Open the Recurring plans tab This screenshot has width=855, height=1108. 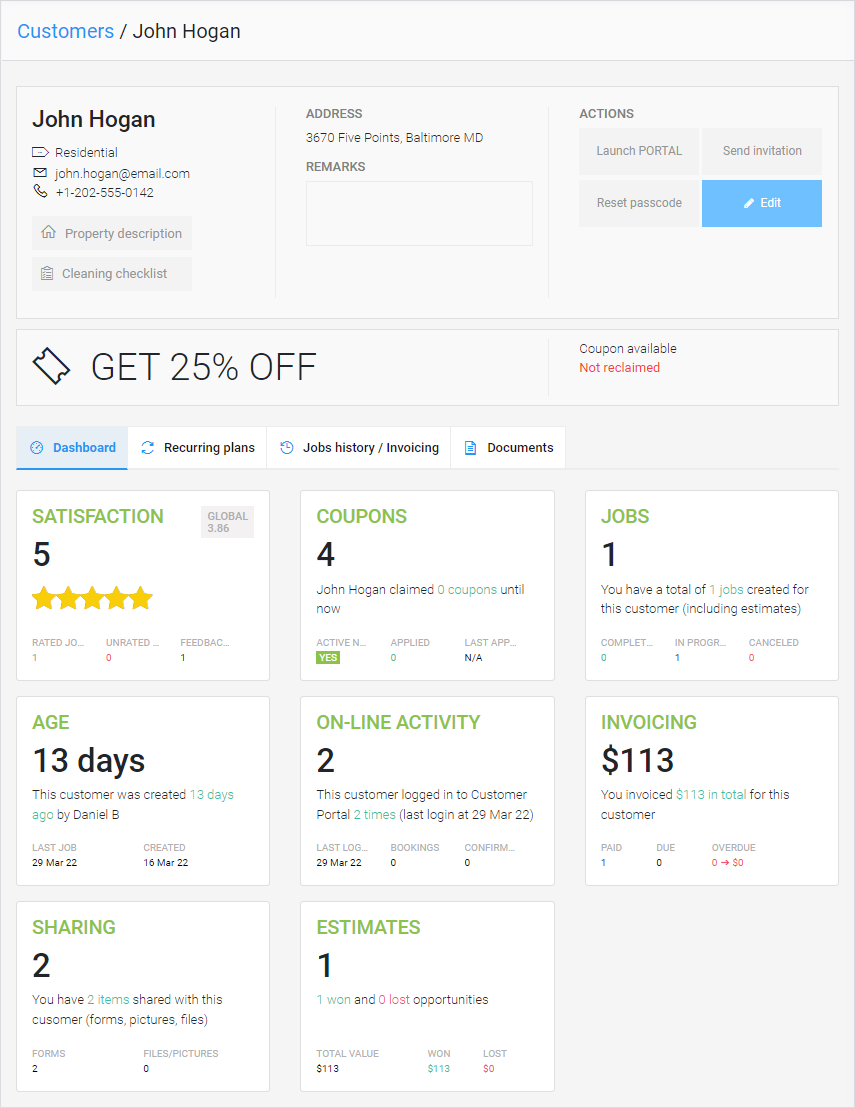tap(197, 448)
